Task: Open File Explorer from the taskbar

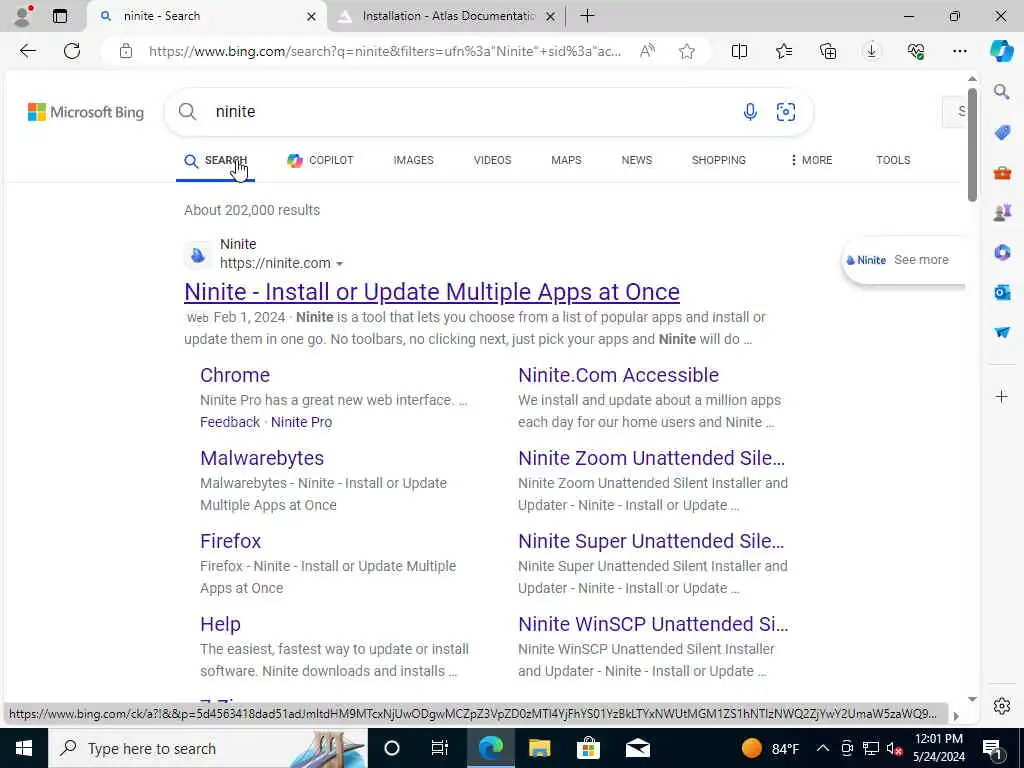Action: [539, 748]
